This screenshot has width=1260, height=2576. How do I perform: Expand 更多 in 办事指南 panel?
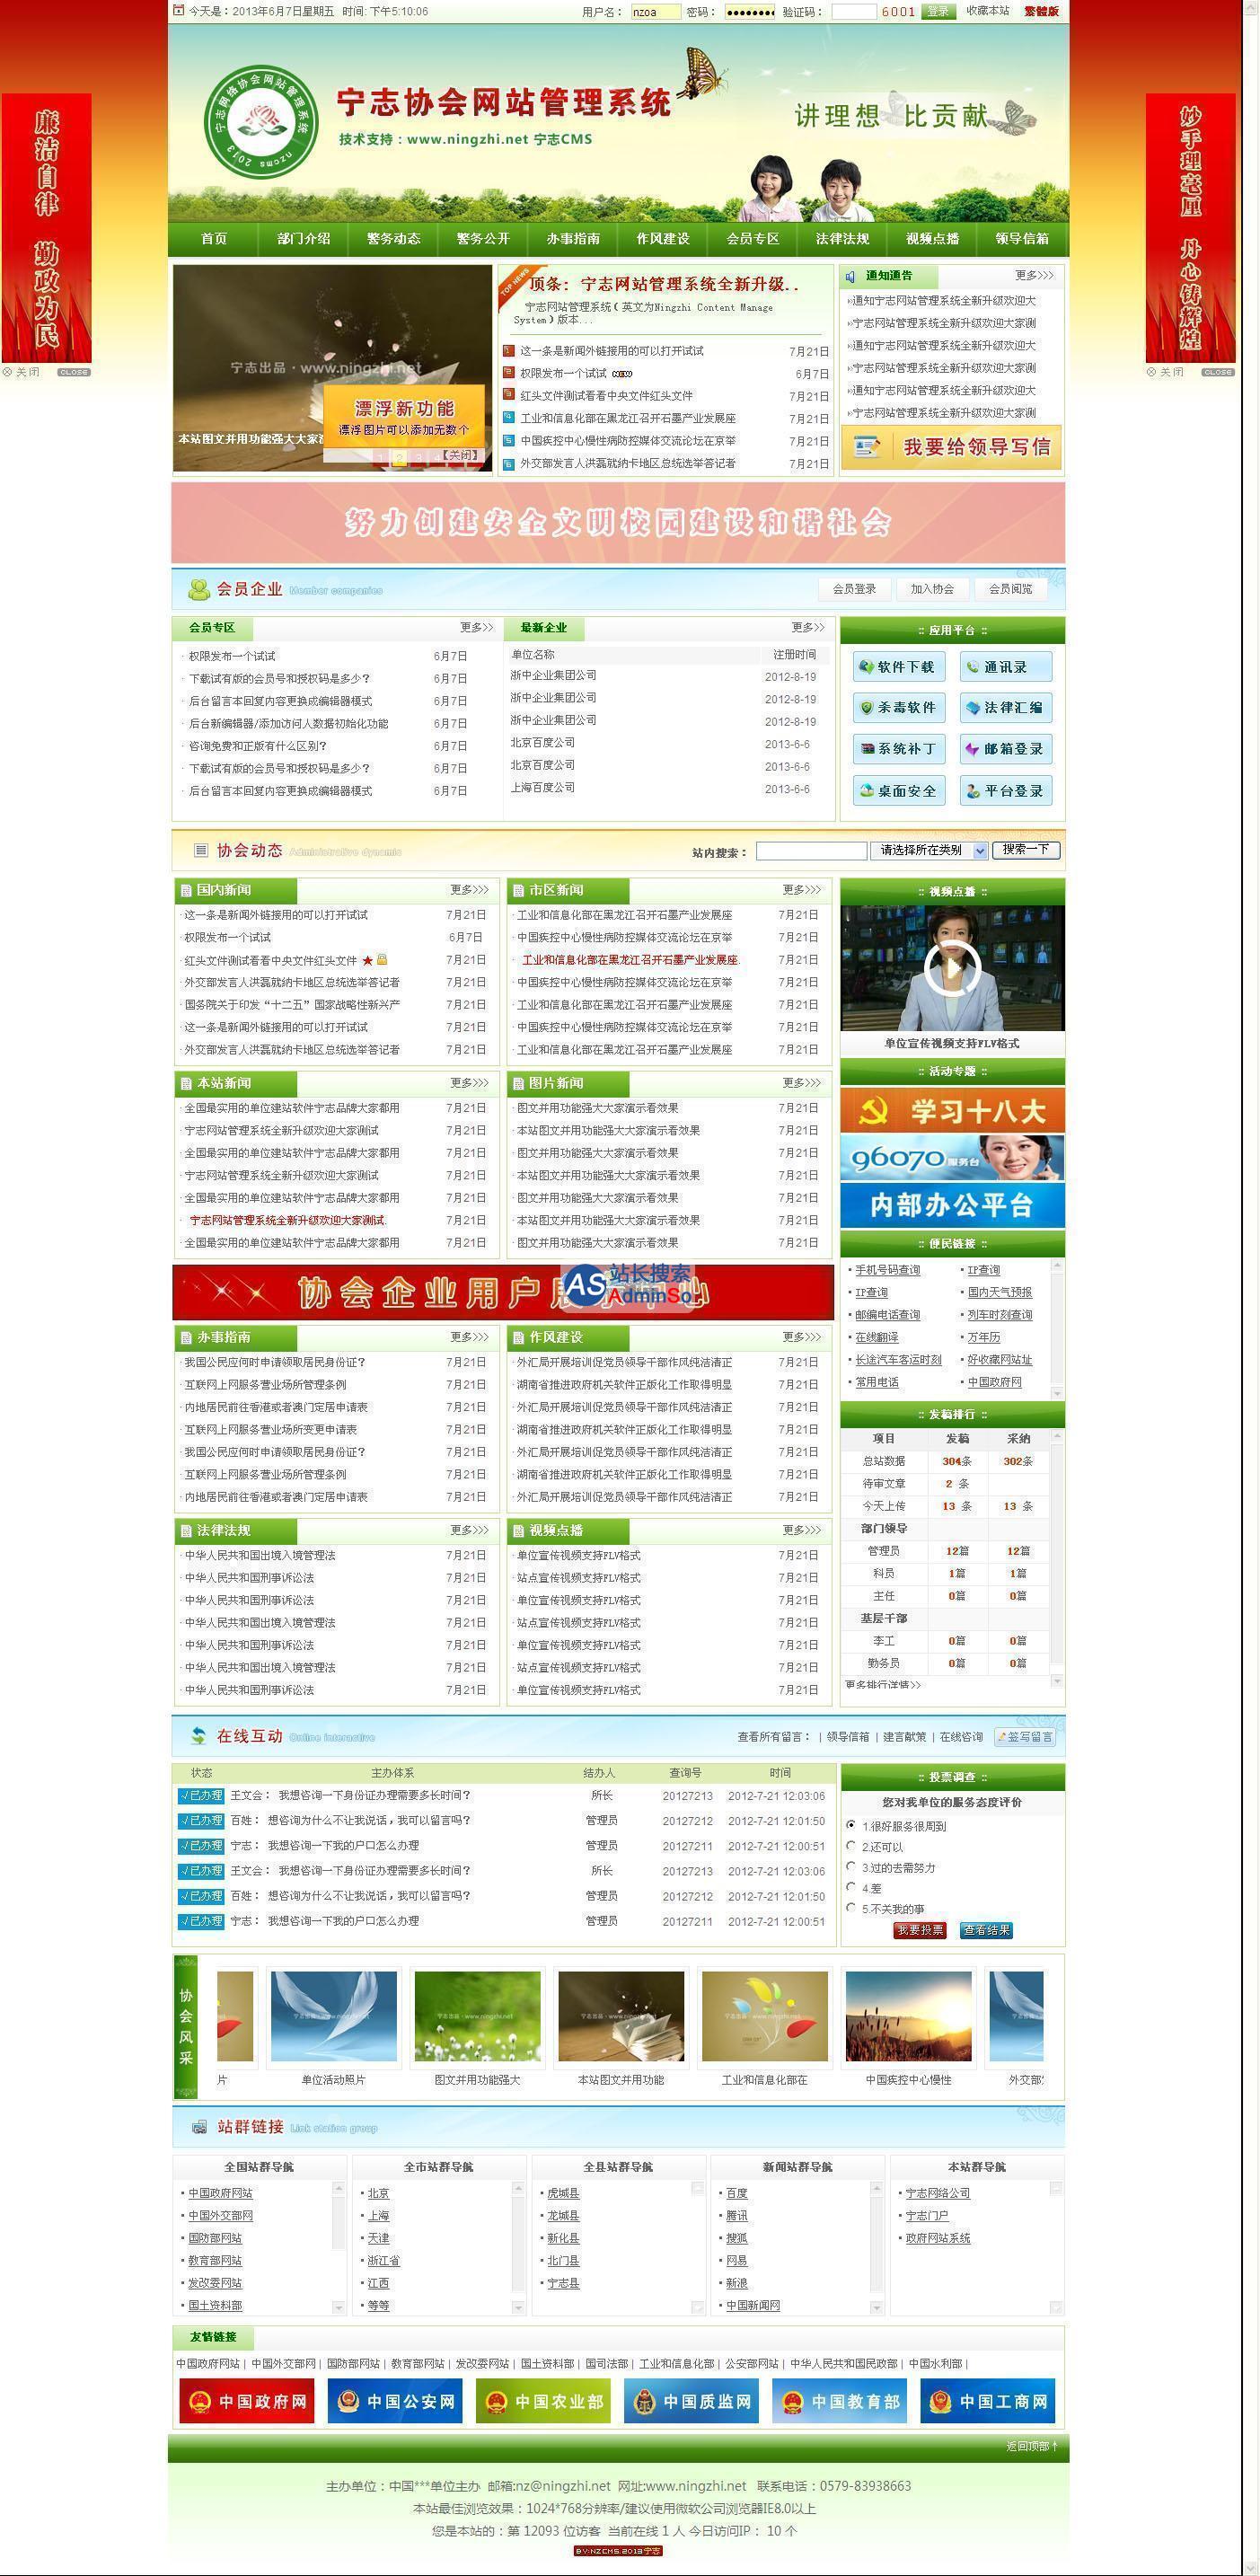point(469,1337)
